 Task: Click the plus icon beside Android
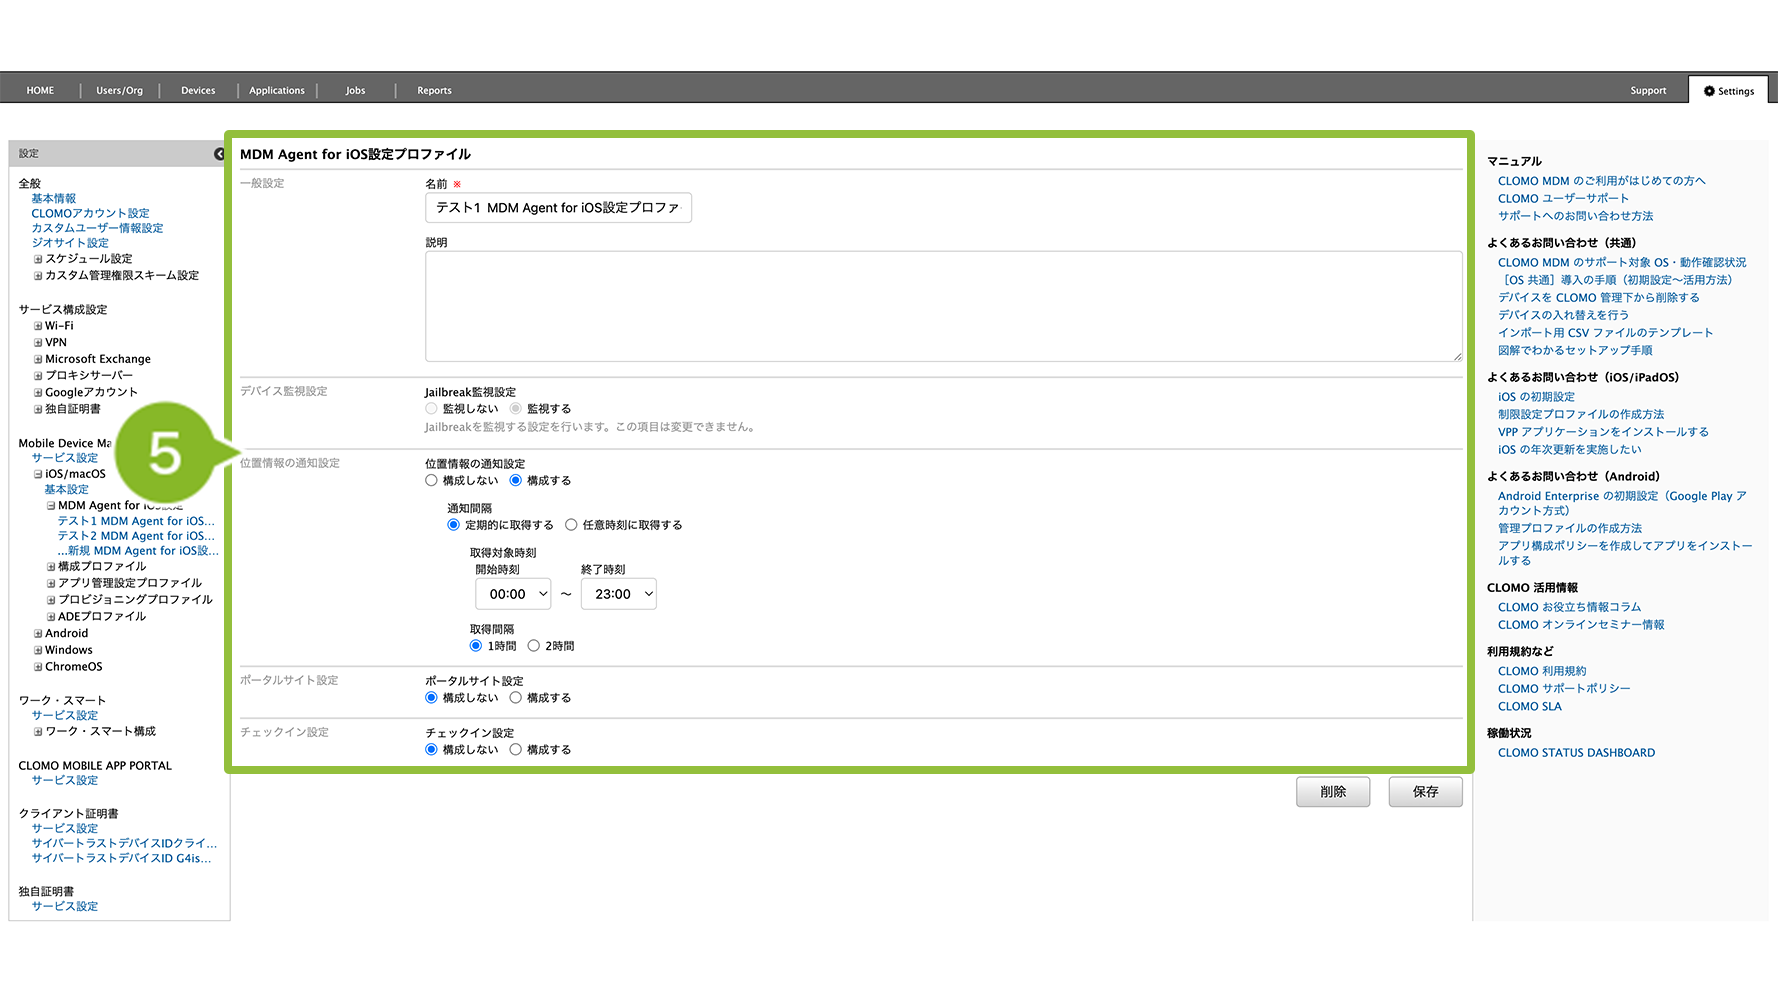38,634
